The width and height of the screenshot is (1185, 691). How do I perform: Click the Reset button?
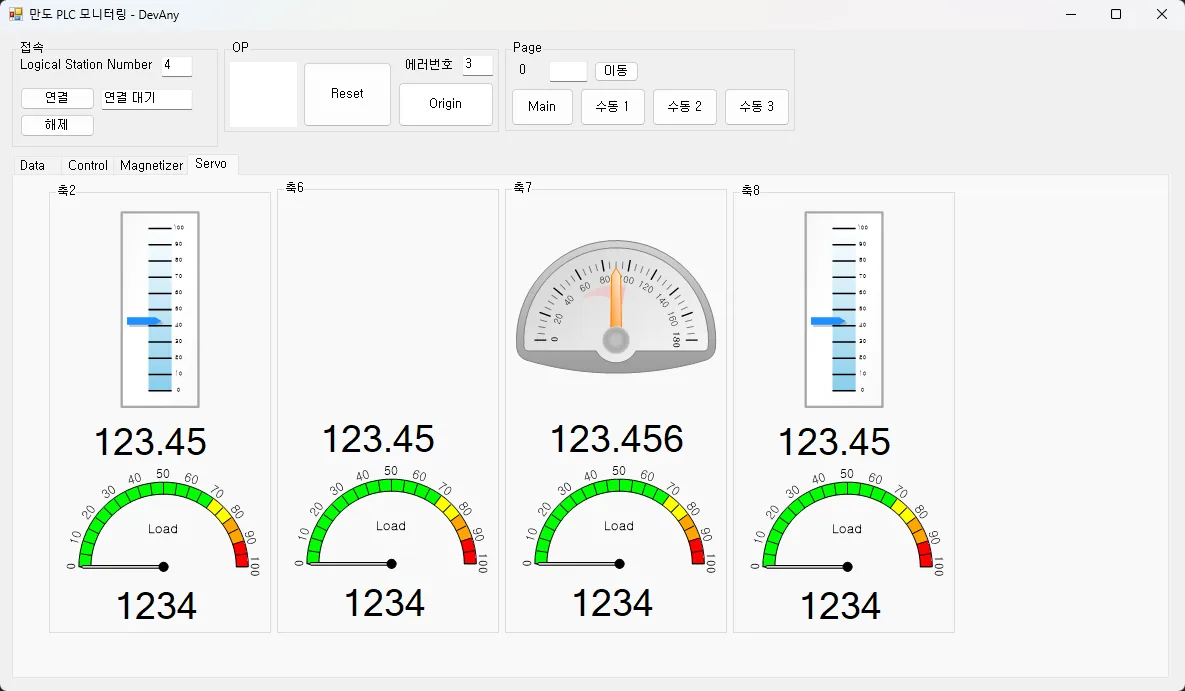pyautogui.click(x=348, y=94)
